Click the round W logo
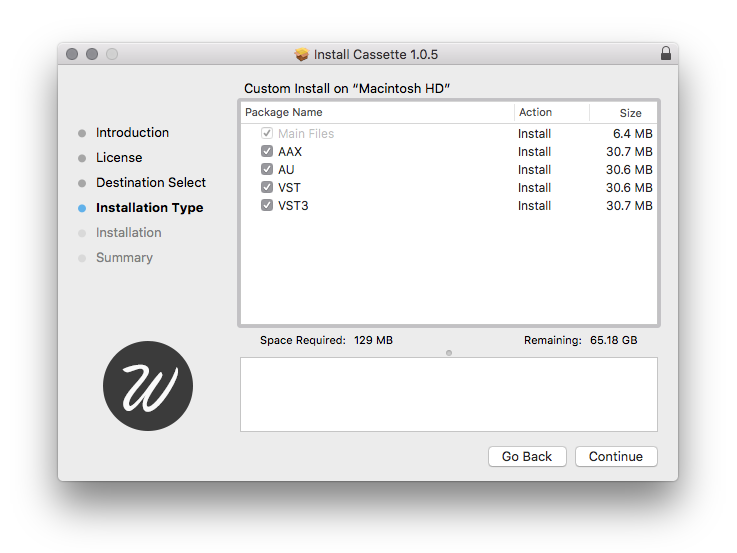This screenshot has height=553, width=737. click(148, 386)
